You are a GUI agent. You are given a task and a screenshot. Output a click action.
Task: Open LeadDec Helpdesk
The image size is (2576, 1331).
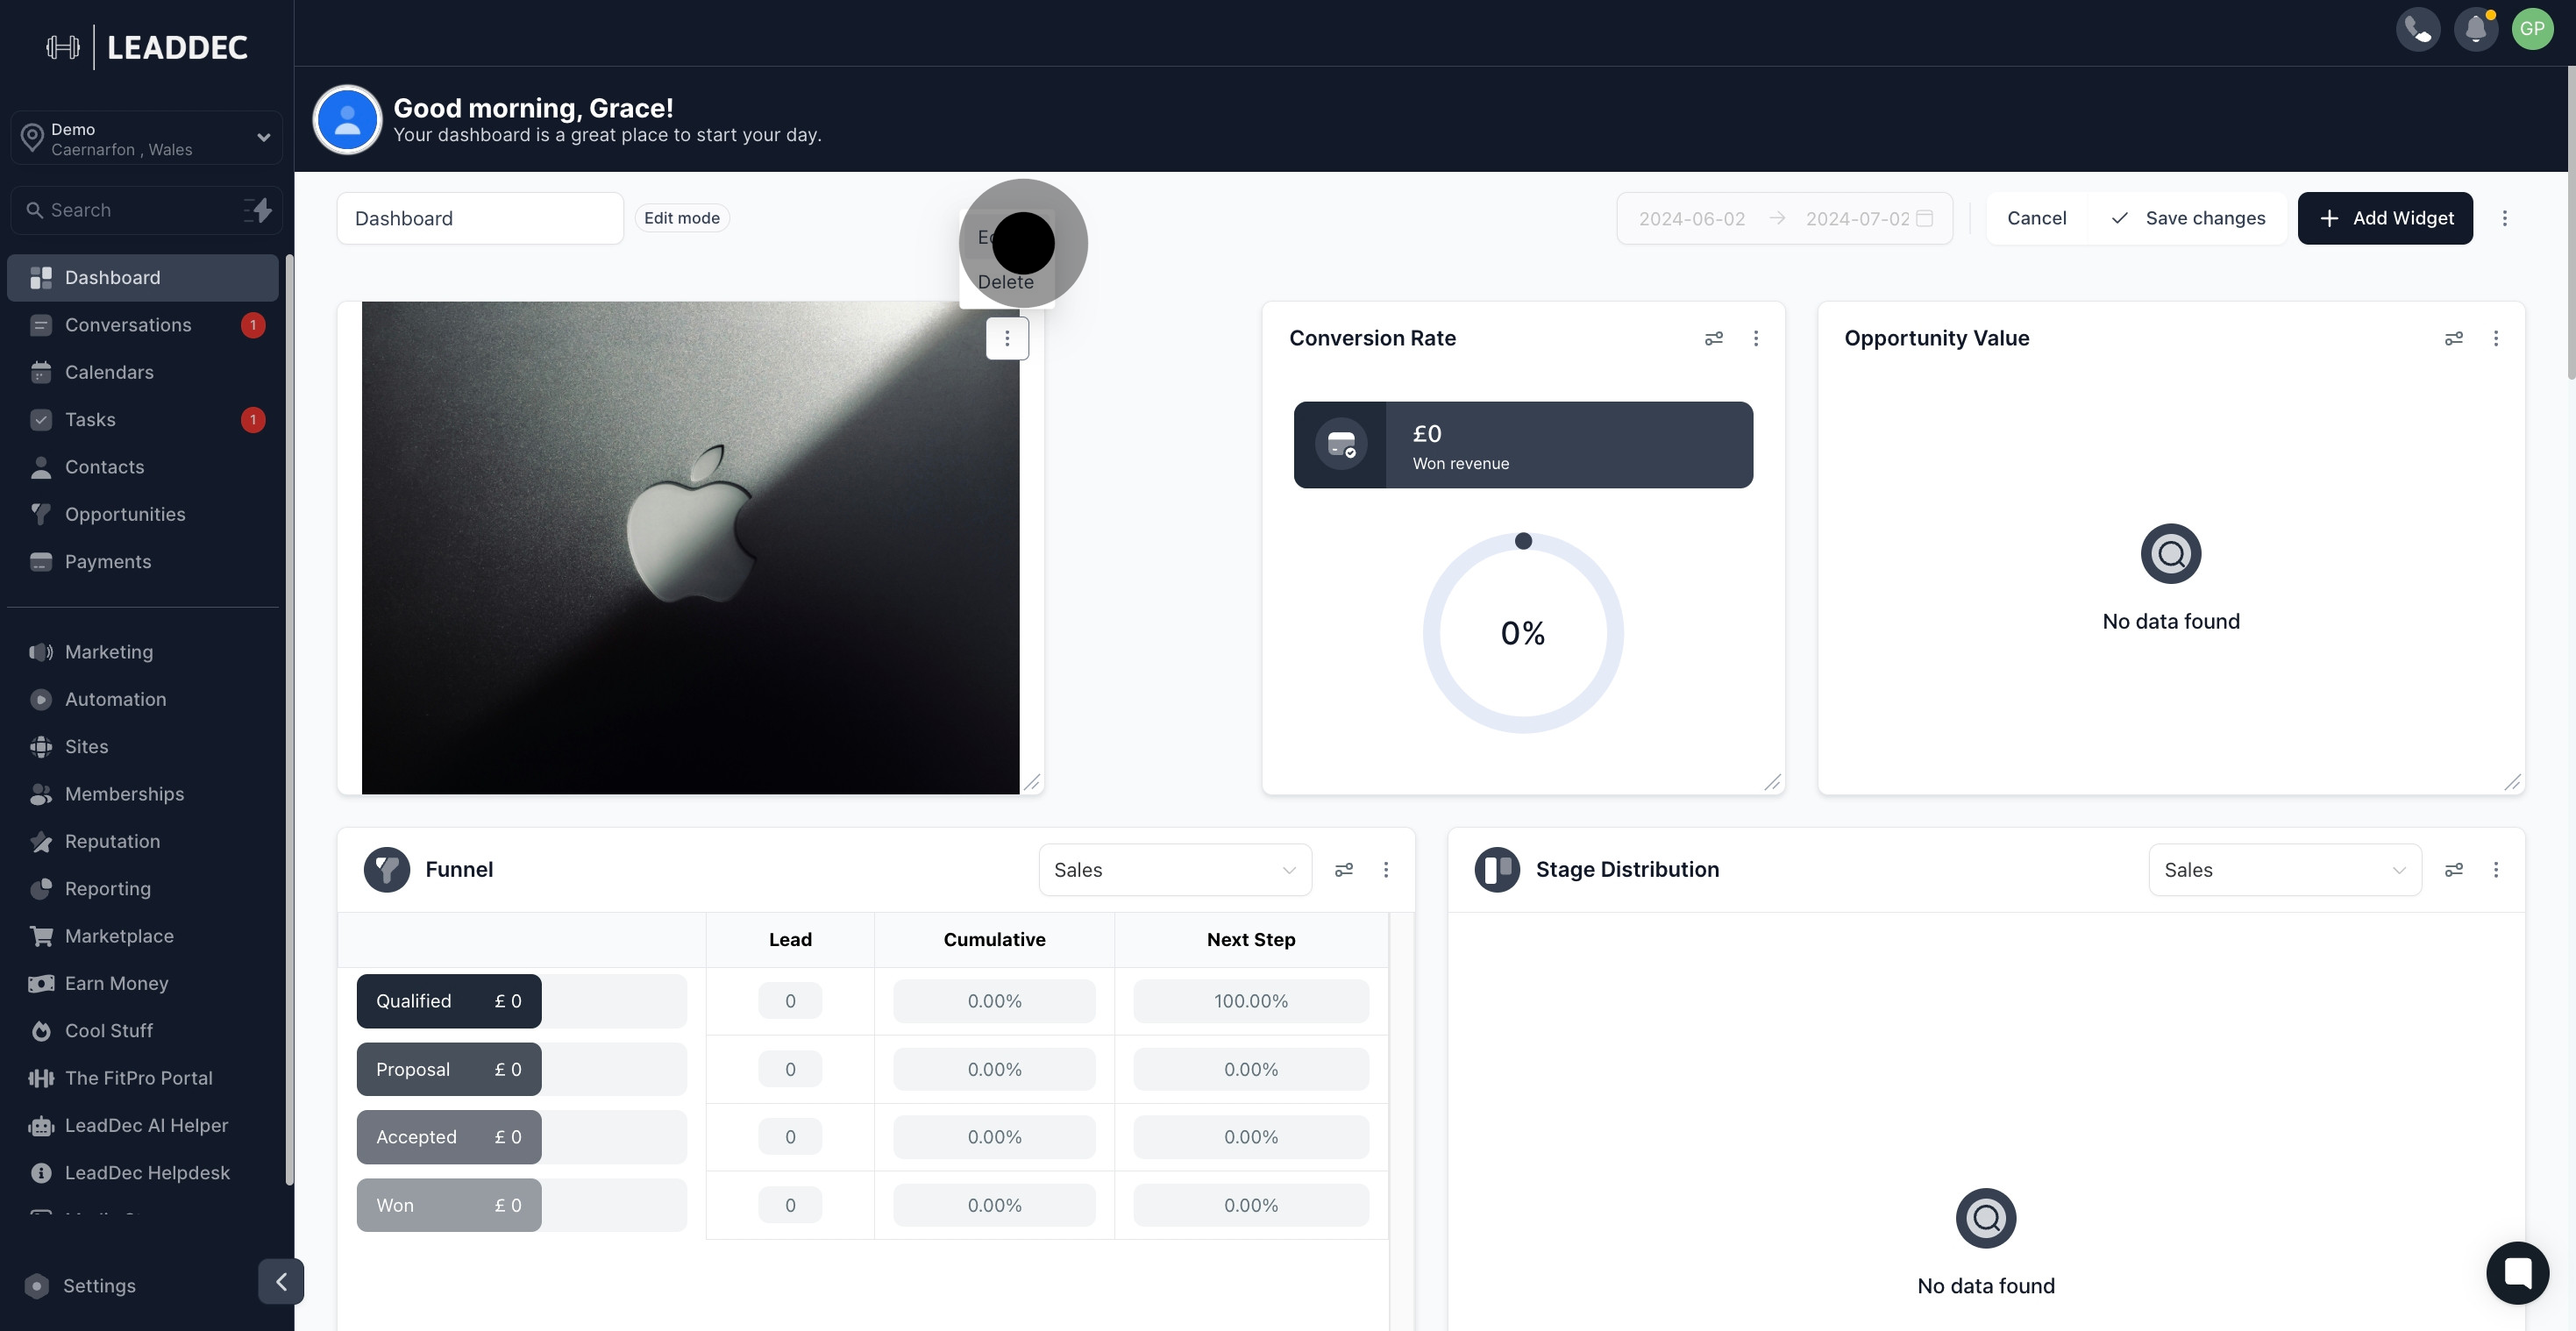click(x=143, y=1173)
